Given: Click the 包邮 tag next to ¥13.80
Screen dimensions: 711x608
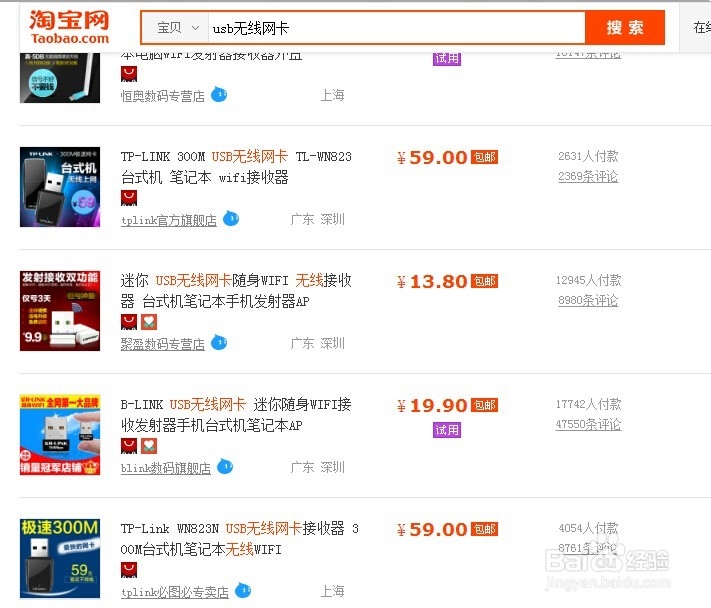Looking at the screenshot, I should tap(484, 281).
